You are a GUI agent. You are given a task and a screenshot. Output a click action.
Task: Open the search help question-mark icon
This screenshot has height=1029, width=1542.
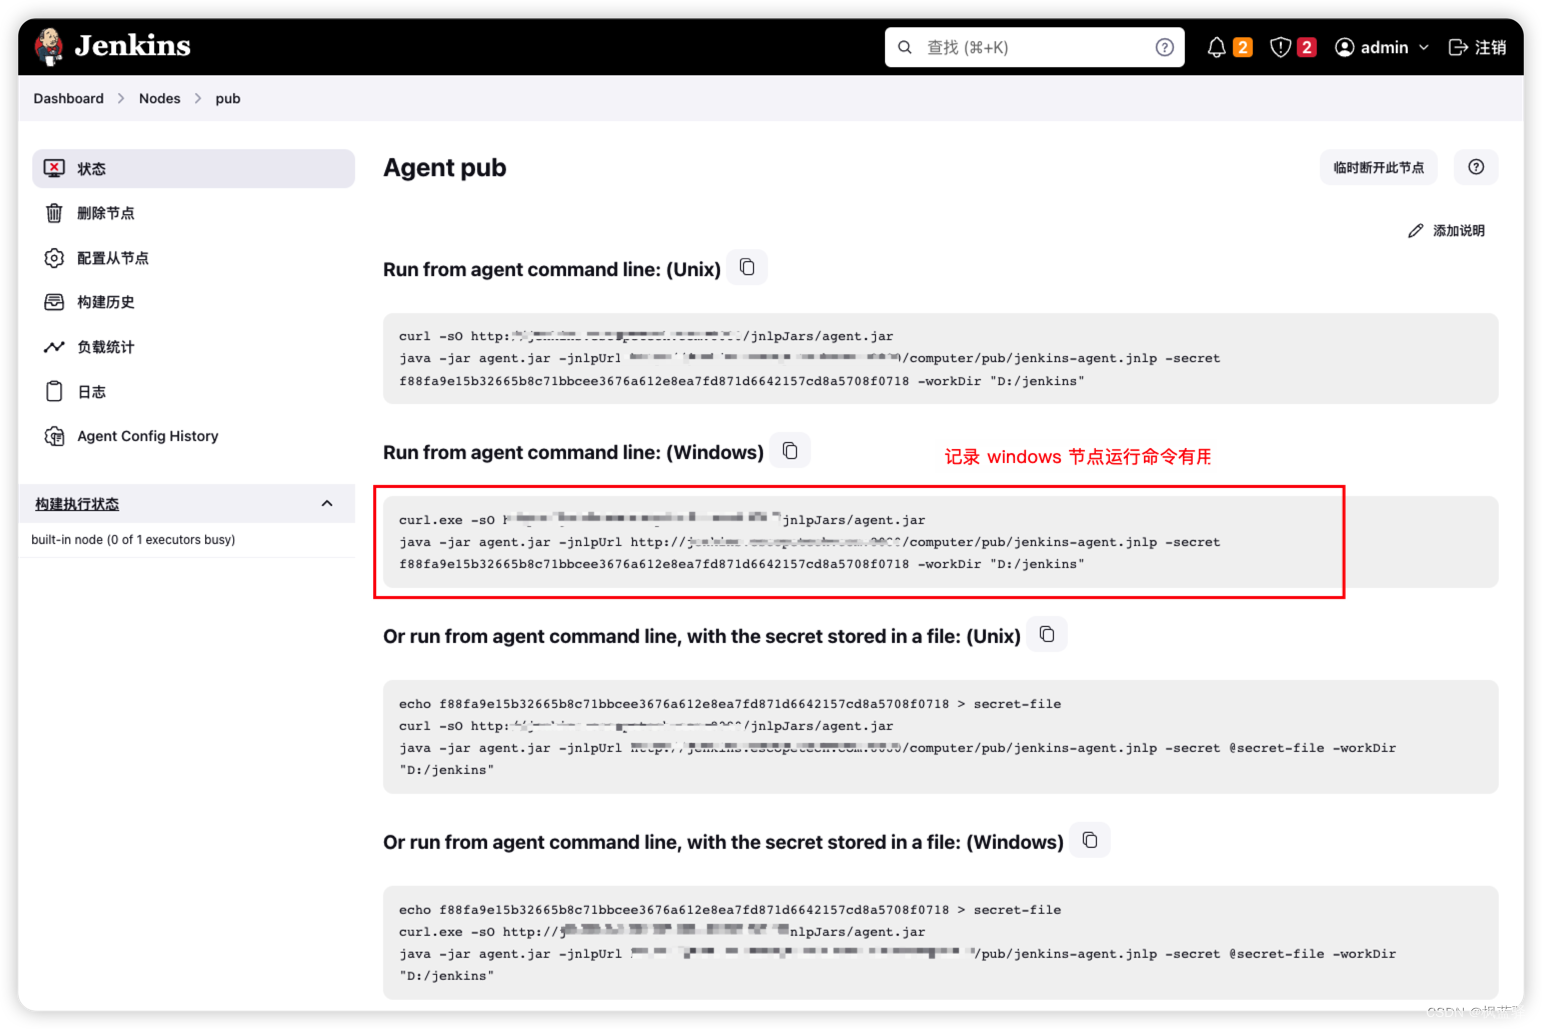(1164, 47)
